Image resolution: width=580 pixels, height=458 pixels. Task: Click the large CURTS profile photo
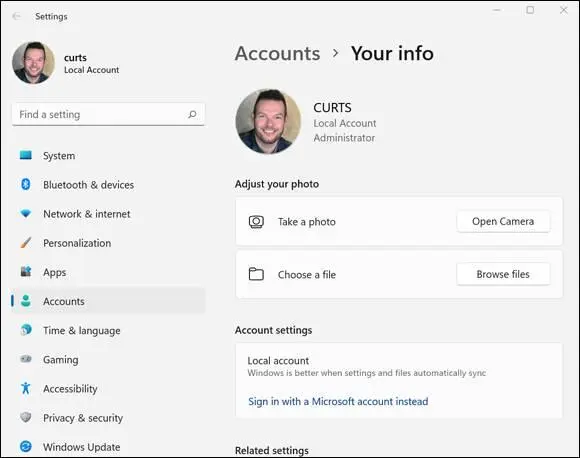coord(268,121)
